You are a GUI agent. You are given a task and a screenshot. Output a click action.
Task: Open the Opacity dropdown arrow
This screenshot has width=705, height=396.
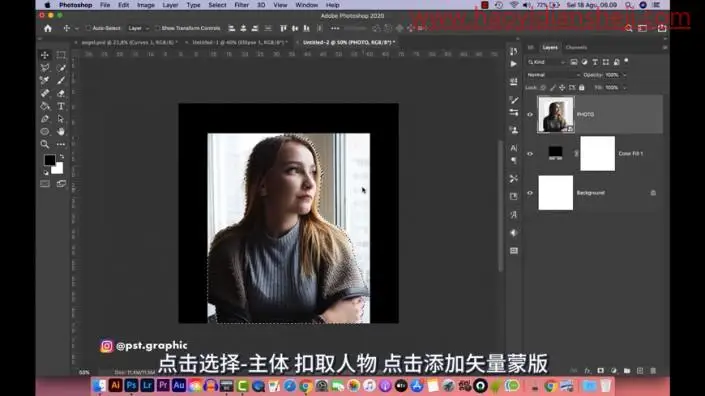point(625,75)
